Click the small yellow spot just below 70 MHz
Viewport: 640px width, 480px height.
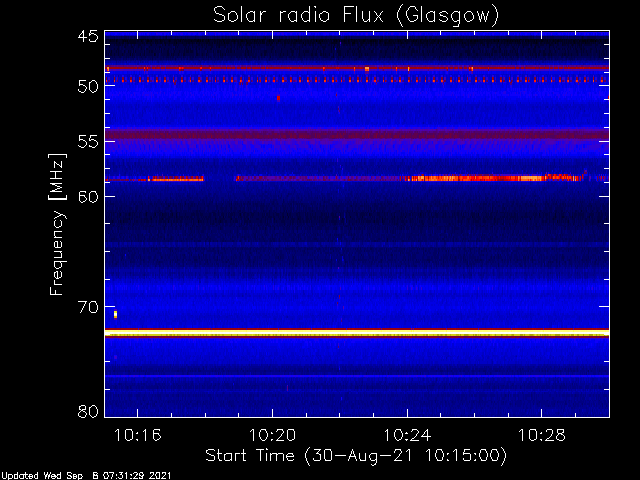click(116, 314)
